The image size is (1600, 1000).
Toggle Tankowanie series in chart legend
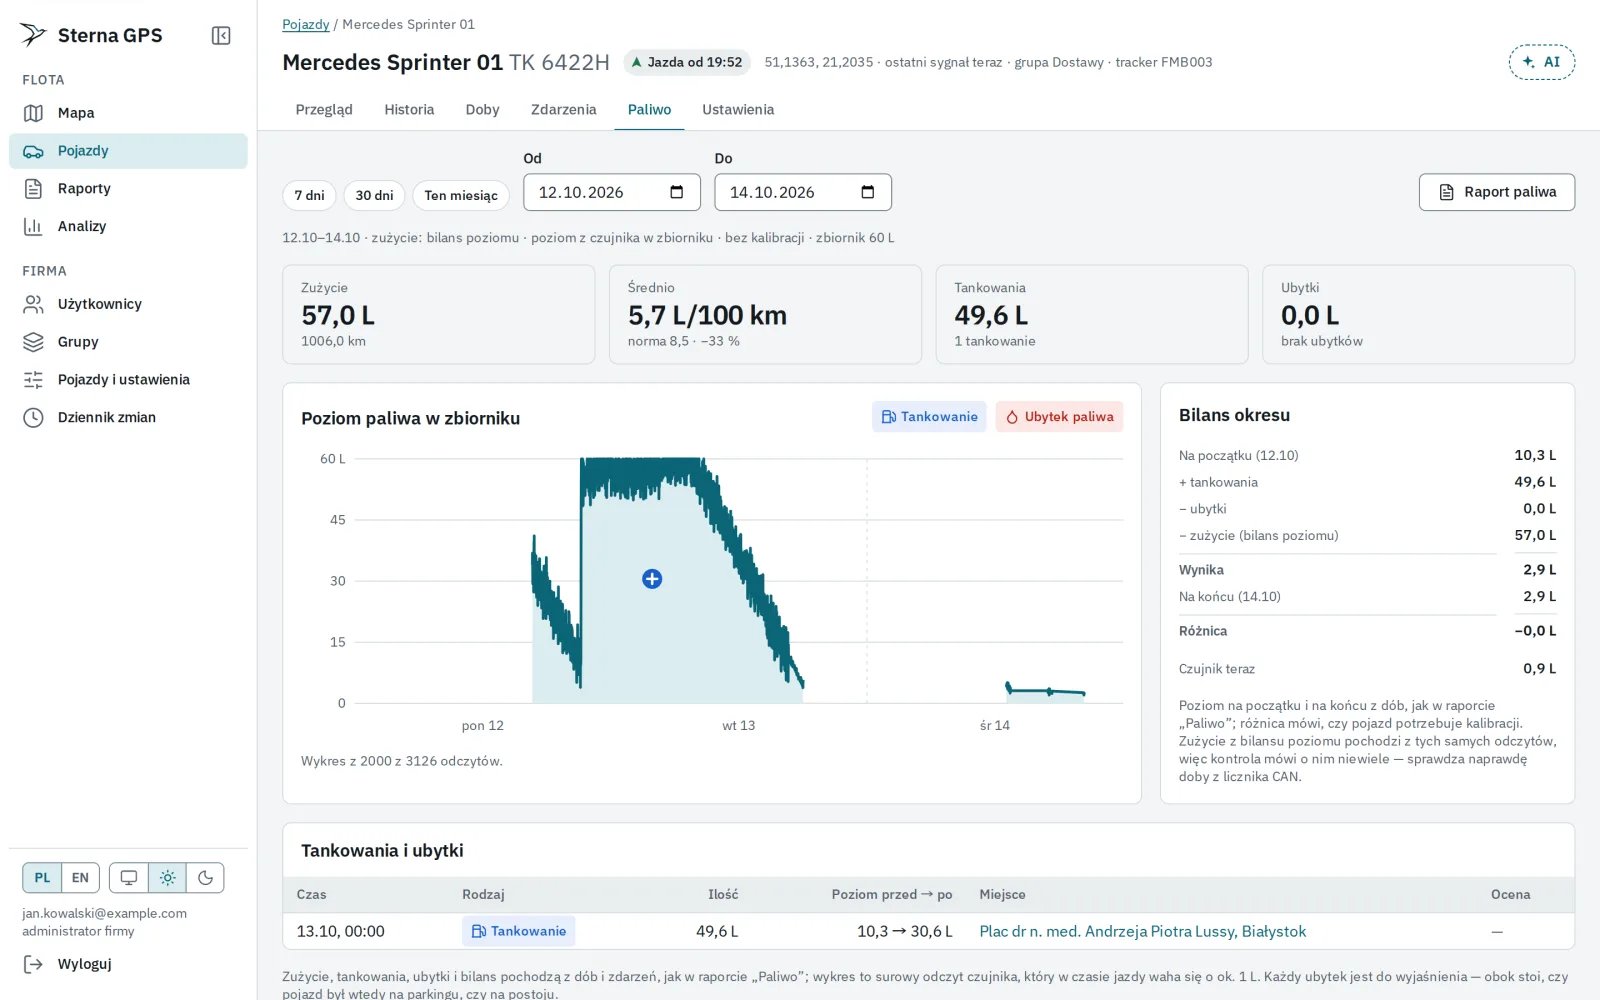pos(929,417)
